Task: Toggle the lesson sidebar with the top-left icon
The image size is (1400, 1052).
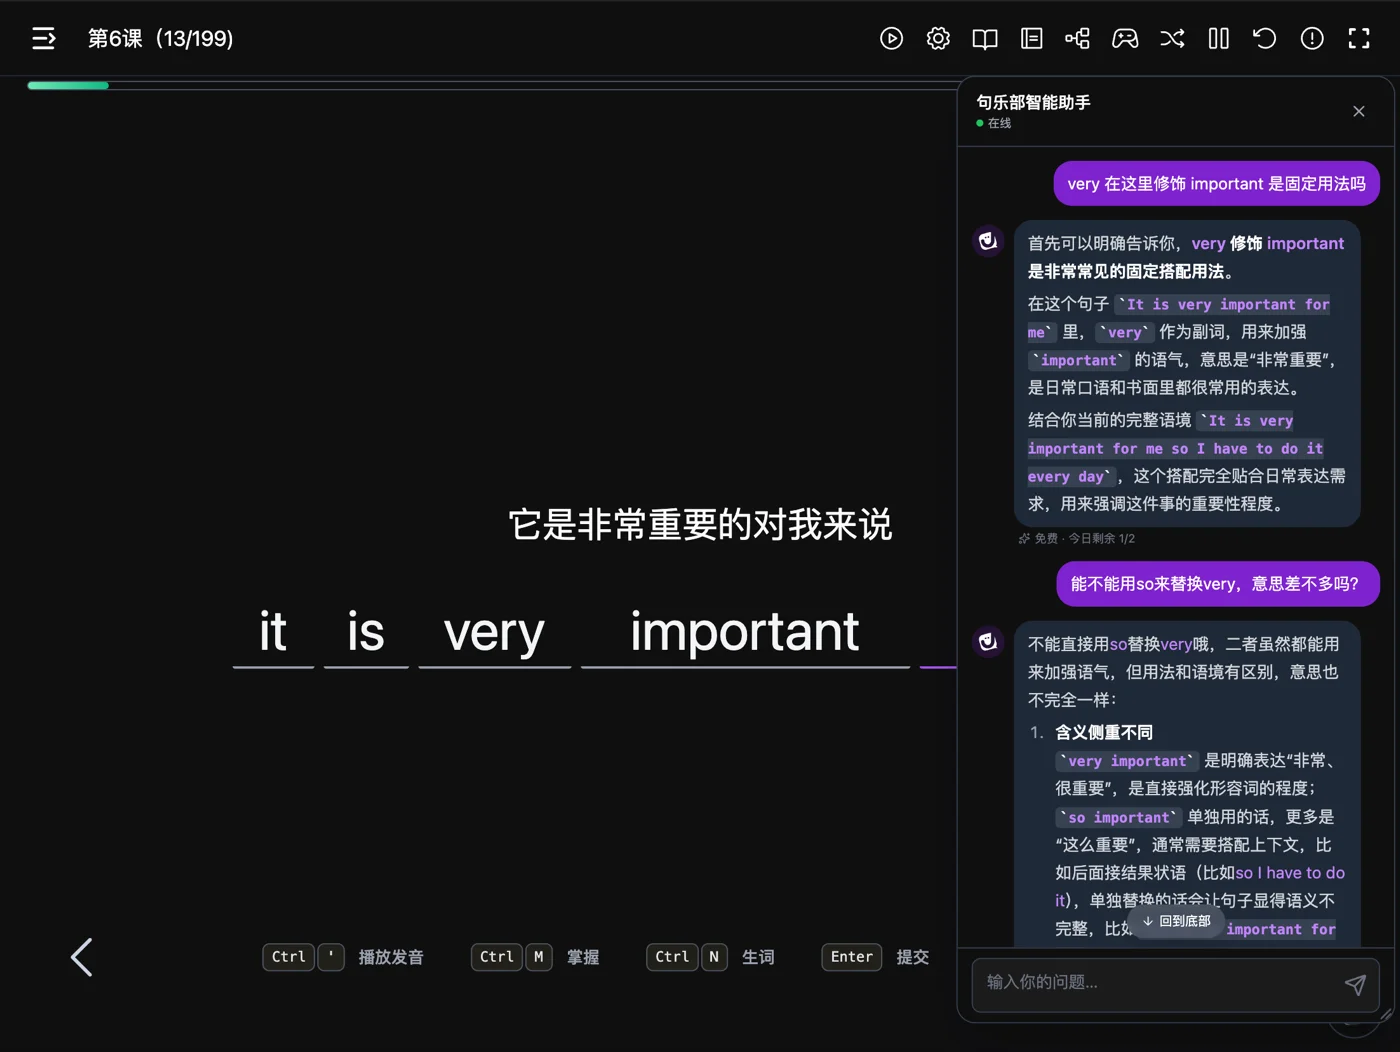Action: click(43, 38)
